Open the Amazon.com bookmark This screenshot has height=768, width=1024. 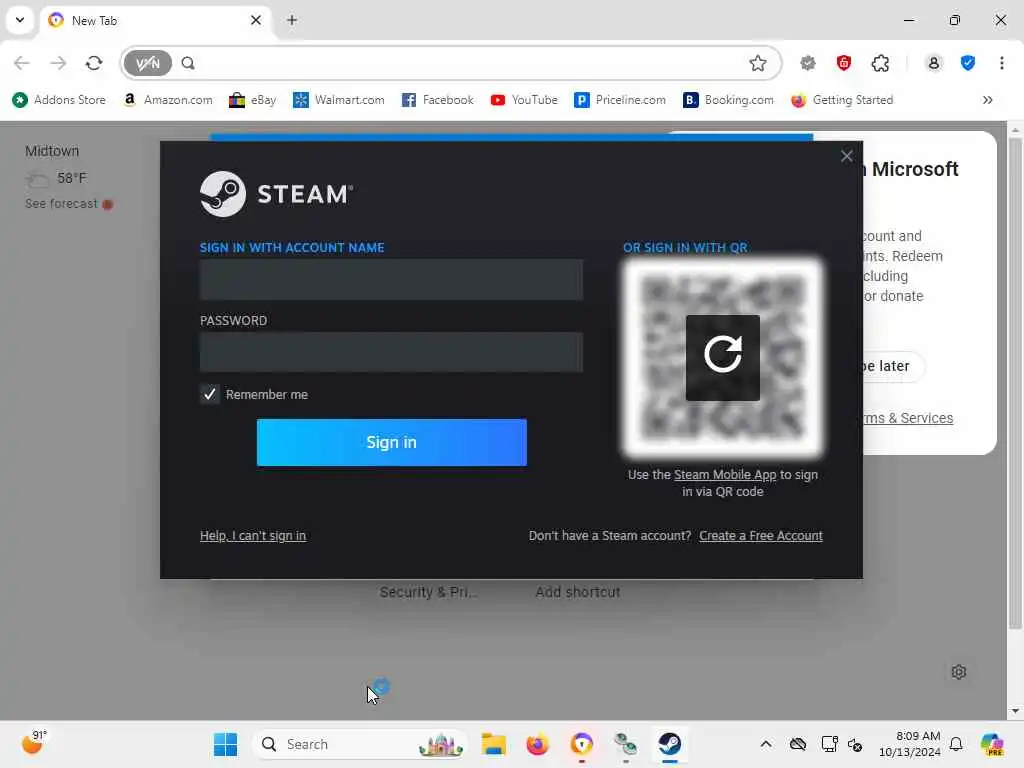click(168, 100)
